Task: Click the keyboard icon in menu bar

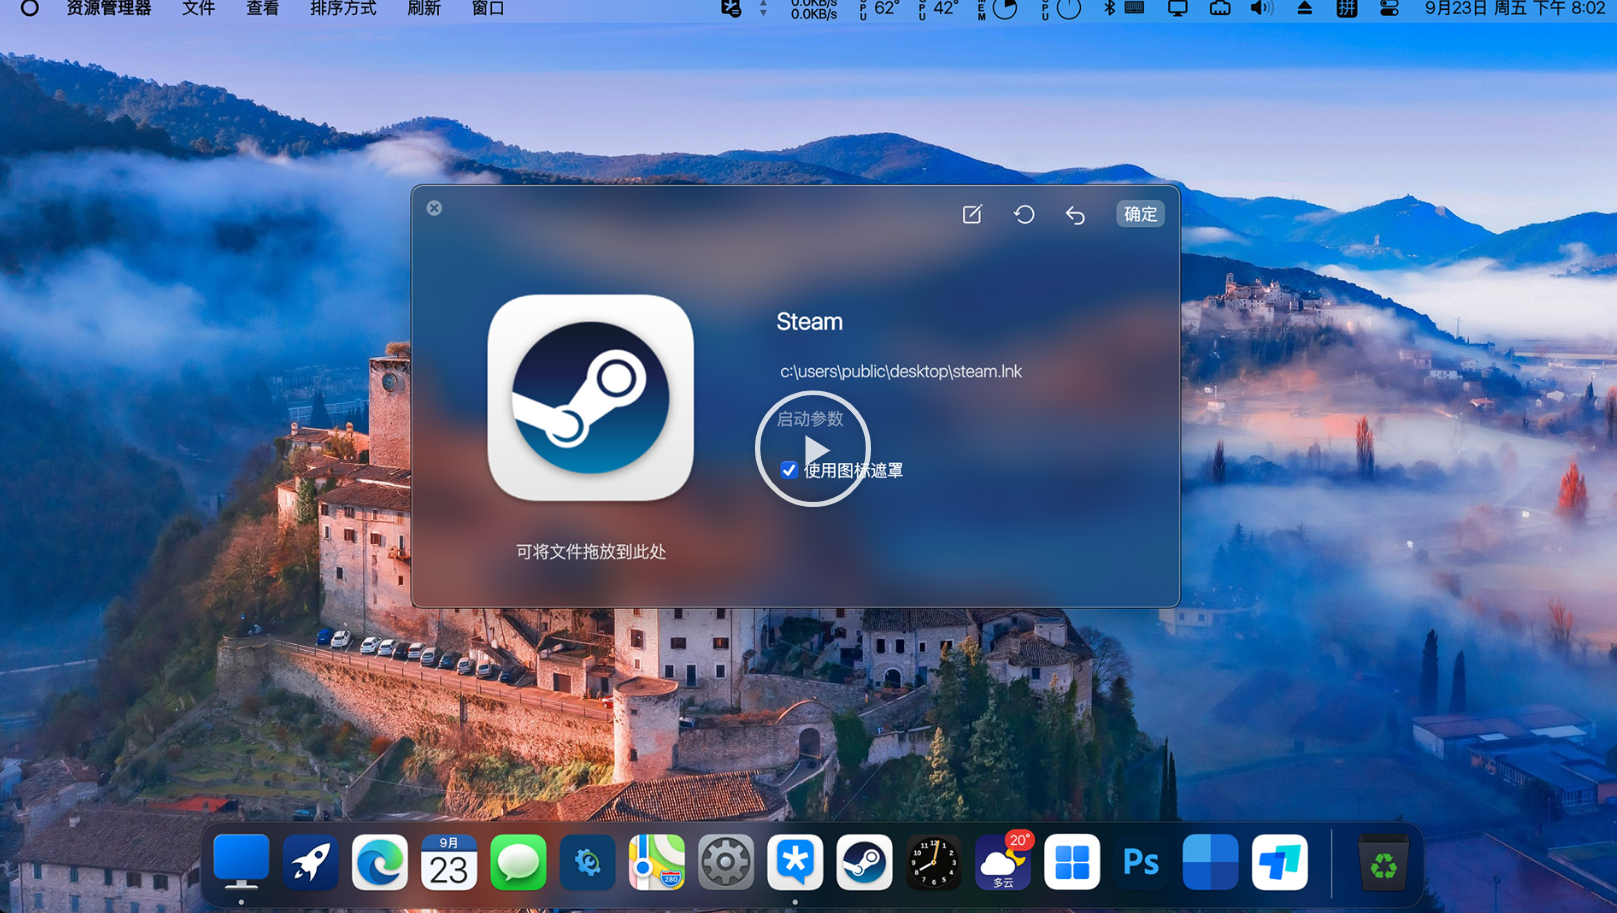Action: click(x=1135, y=8)
